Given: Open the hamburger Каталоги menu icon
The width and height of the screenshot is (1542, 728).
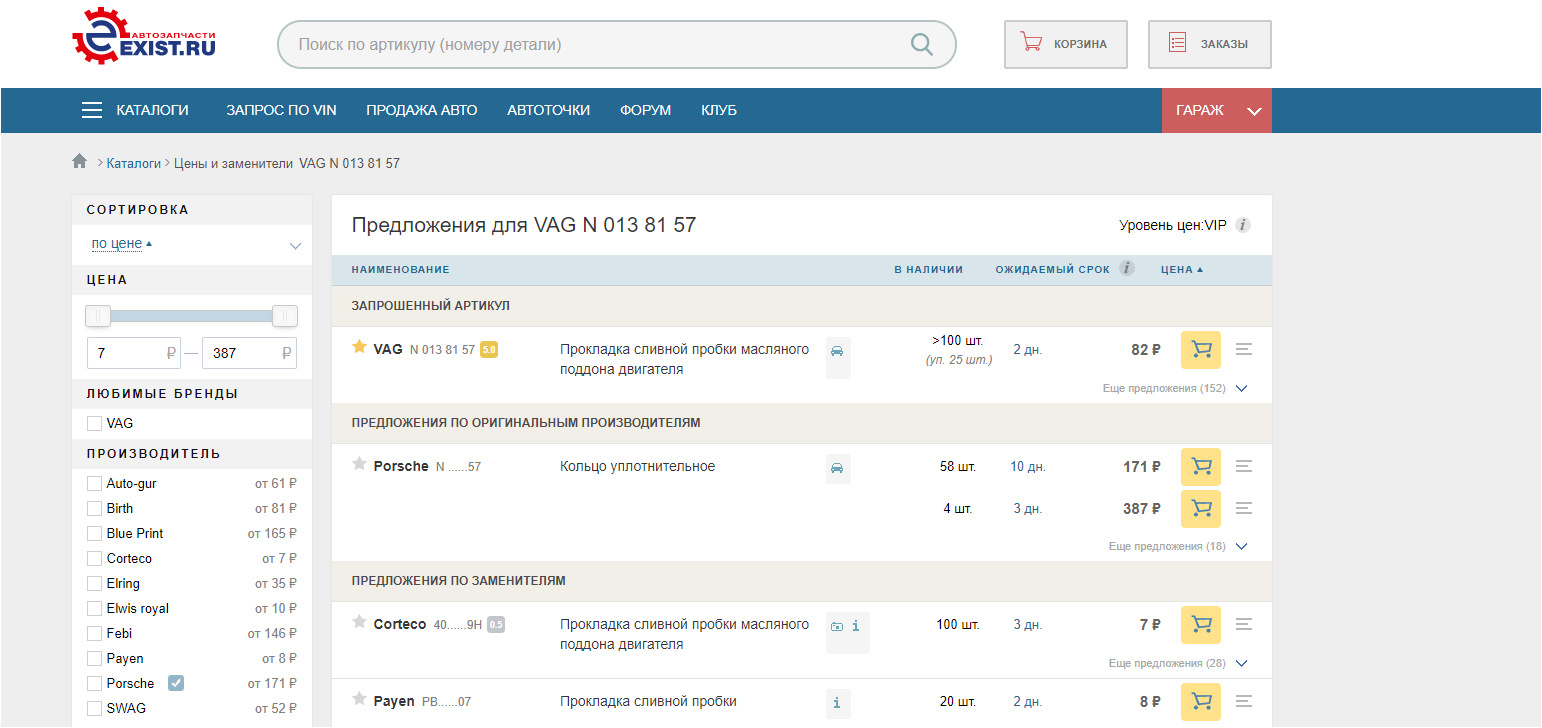Looking at the screenshot, I should [92, 110].
